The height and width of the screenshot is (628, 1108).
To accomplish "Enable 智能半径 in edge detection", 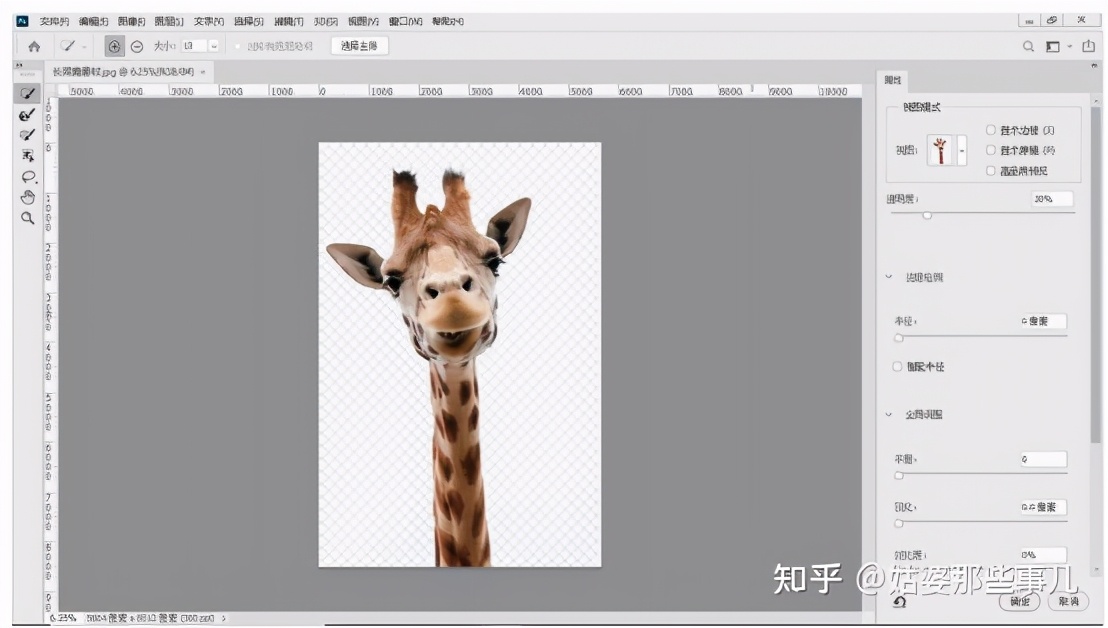I will pos(897,366).
